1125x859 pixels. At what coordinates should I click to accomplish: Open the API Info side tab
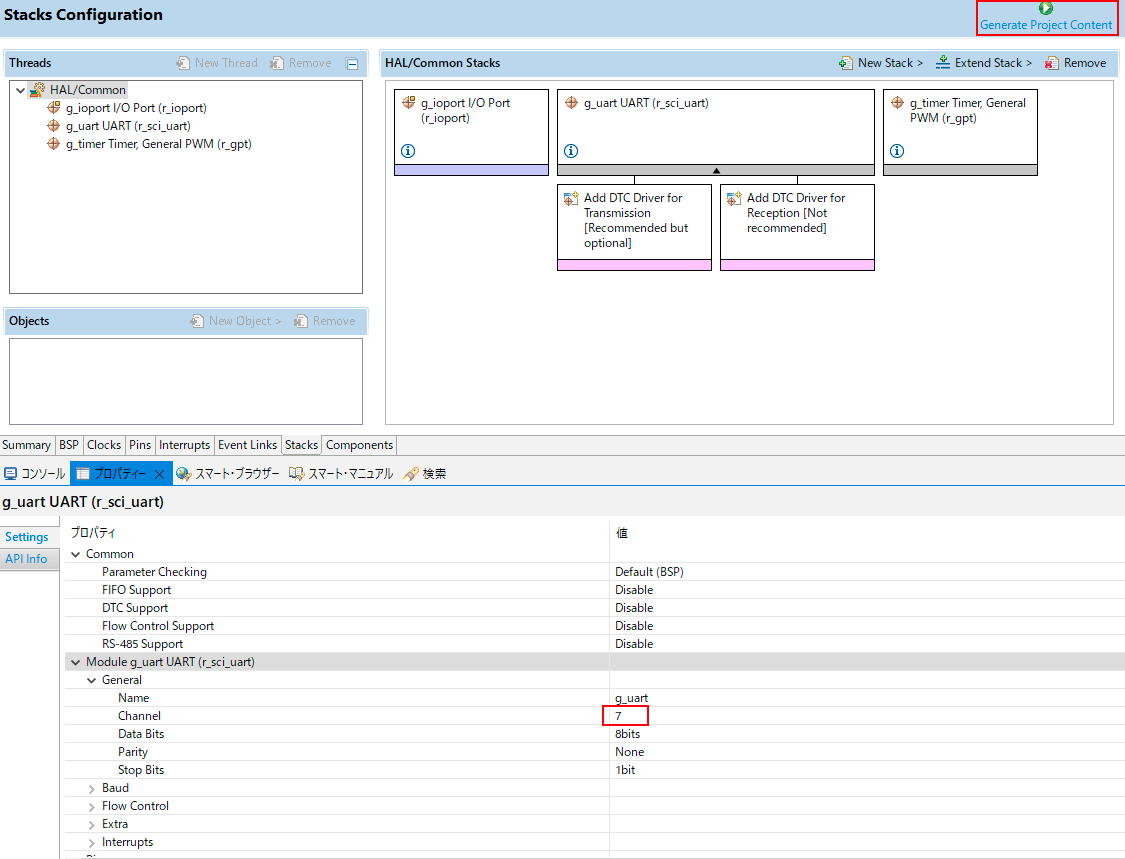pyautogui.click(x=26, y=559)
